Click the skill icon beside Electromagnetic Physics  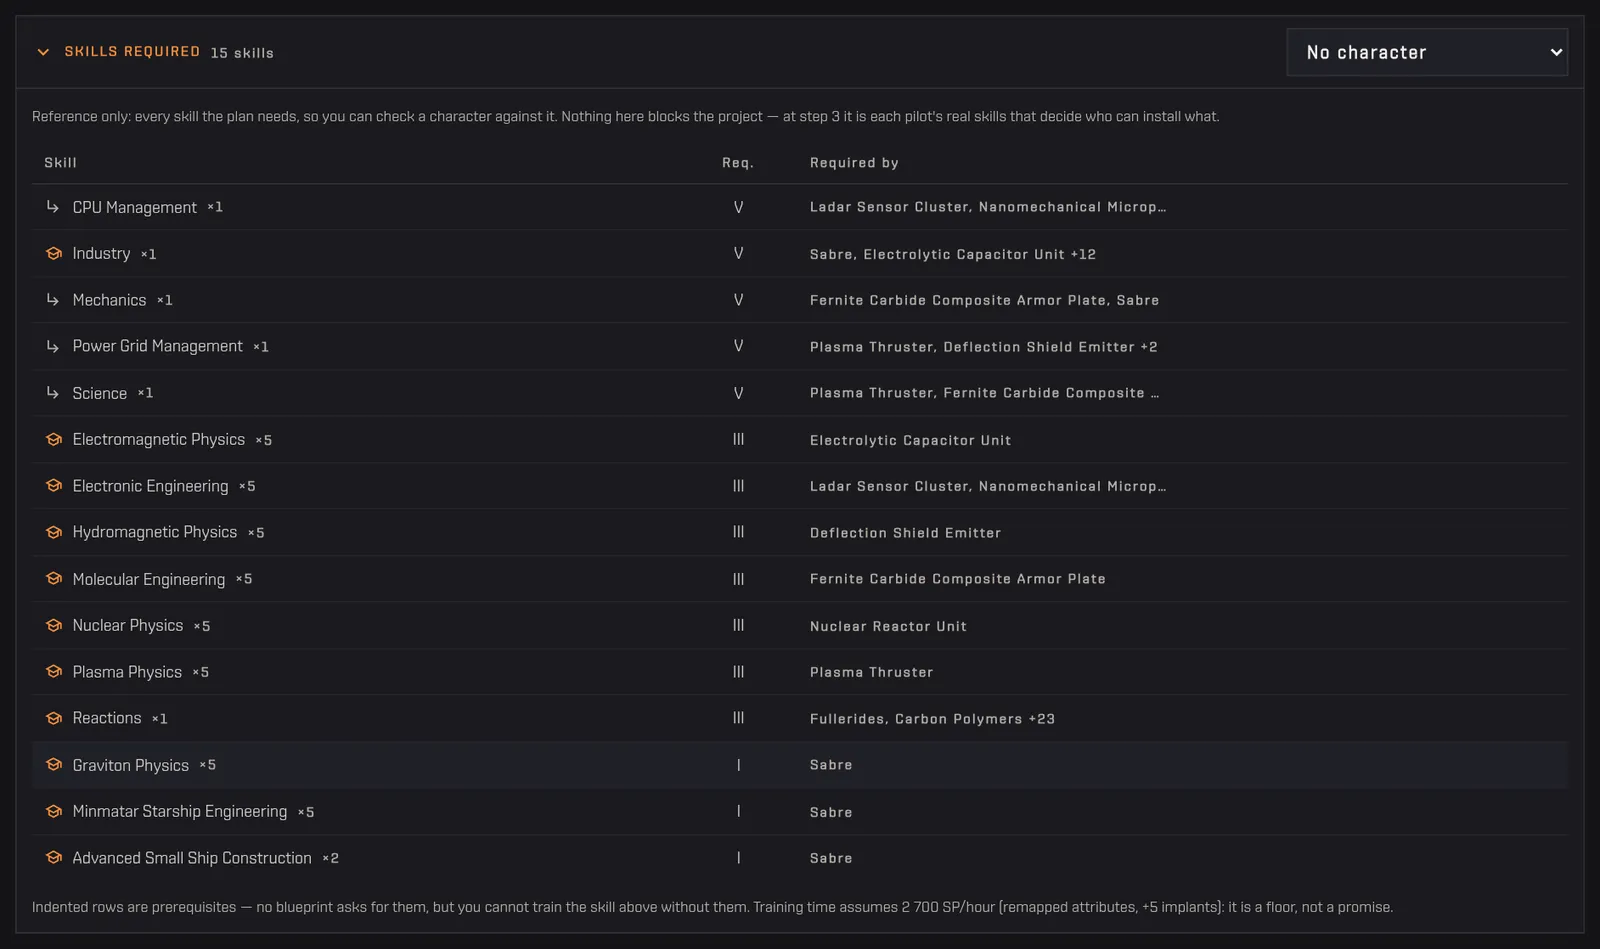click(54, 440)
